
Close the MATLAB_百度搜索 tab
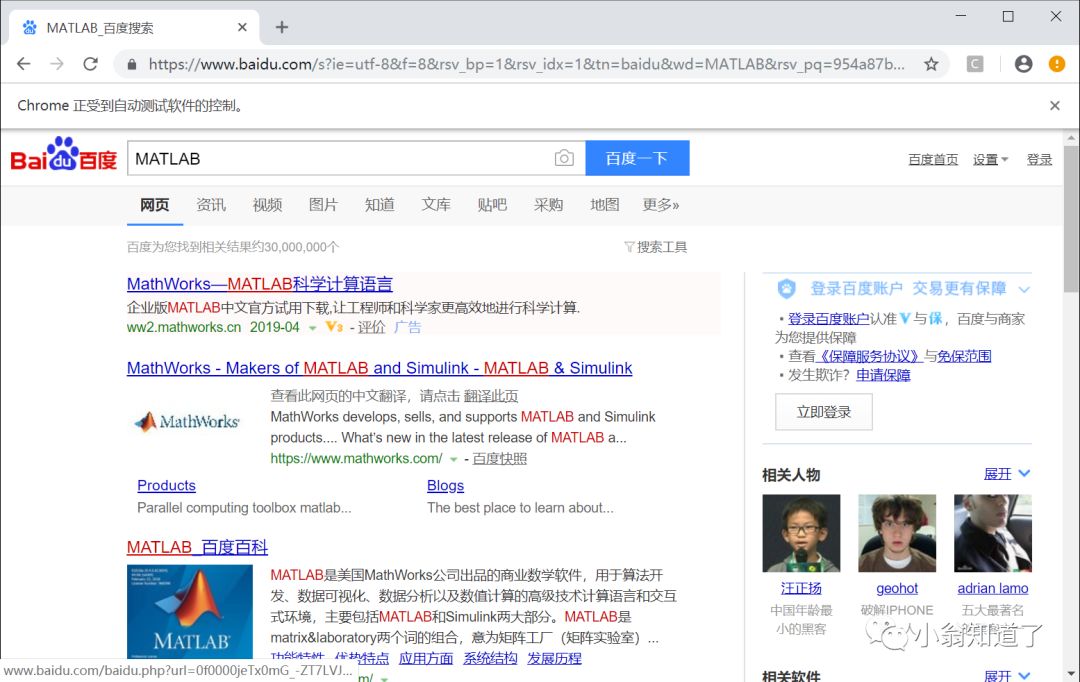pyautogui.click(x=242, y=28)
